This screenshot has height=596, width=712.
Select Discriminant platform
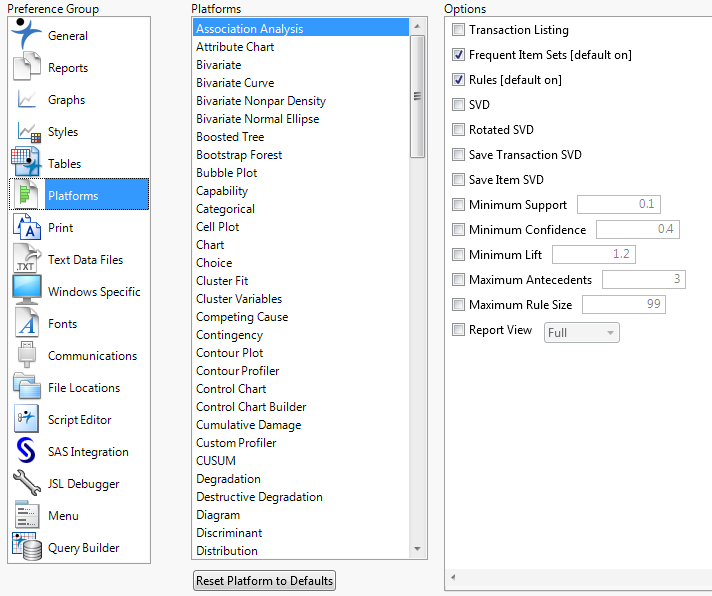coord(301,533)
